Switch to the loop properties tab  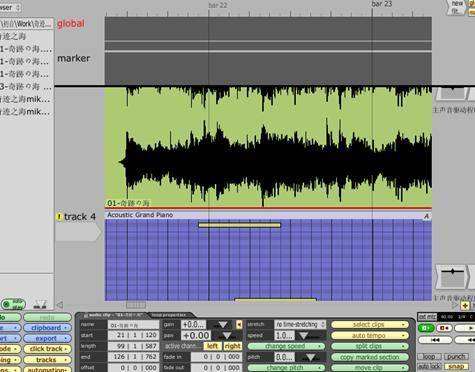169,315
